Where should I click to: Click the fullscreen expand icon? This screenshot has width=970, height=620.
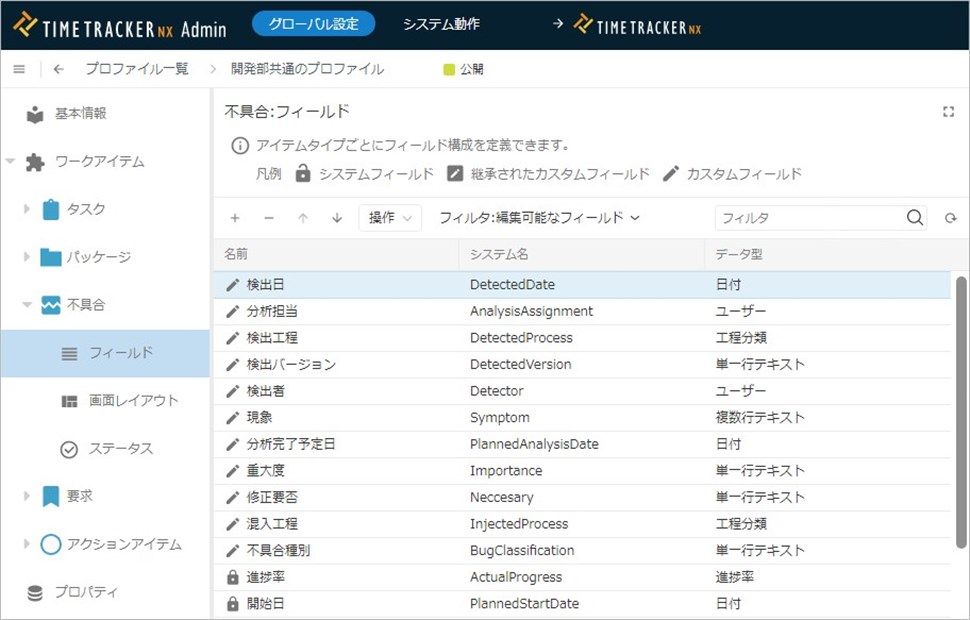point(948,112)
